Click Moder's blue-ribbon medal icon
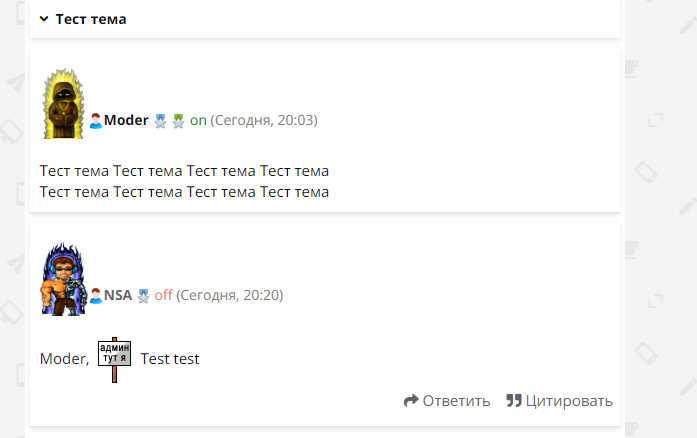 (160, 121)
